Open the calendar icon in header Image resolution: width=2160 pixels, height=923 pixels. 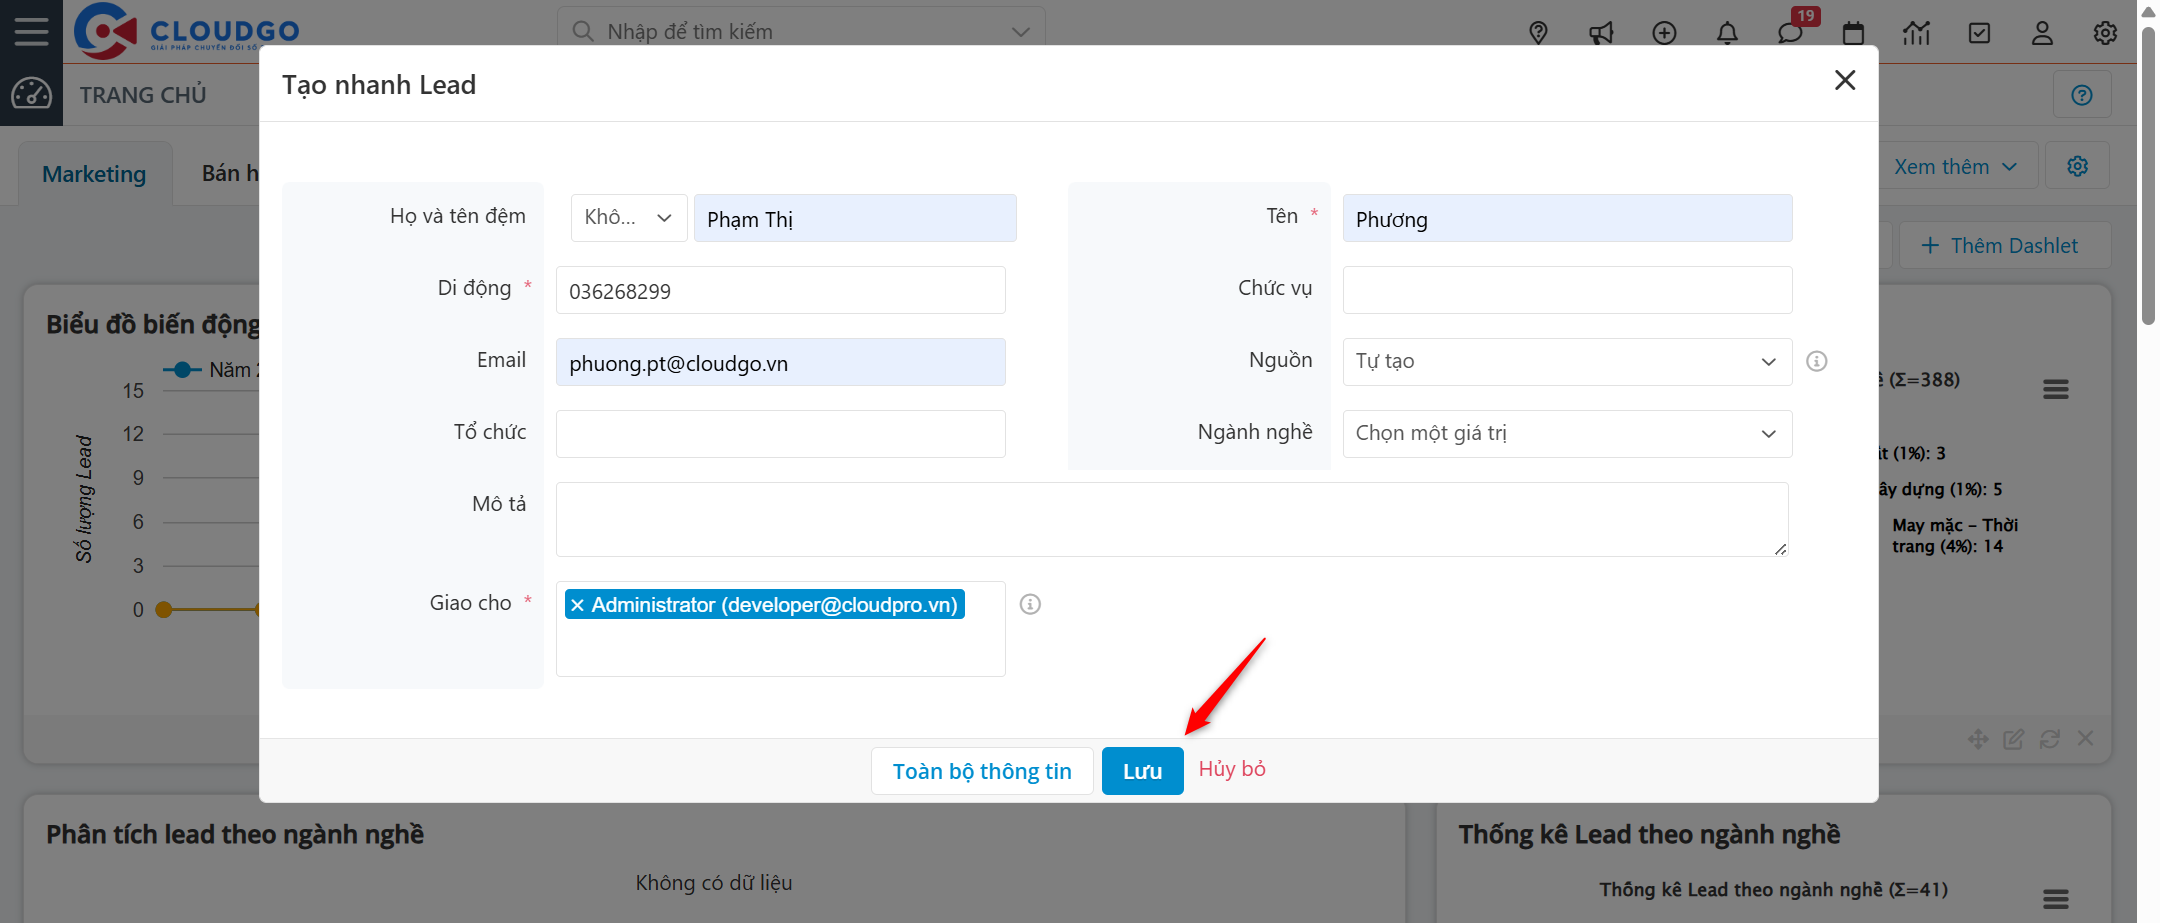(1853, 33)
